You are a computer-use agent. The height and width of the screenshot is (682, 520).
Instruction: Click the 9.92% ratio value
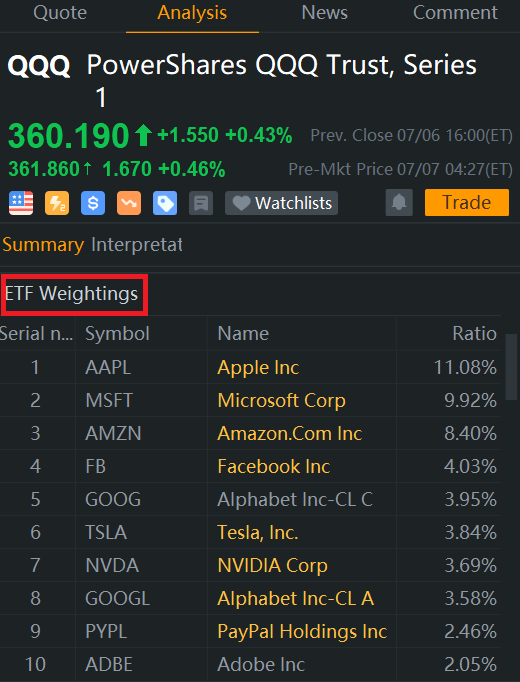coord(470,401)
